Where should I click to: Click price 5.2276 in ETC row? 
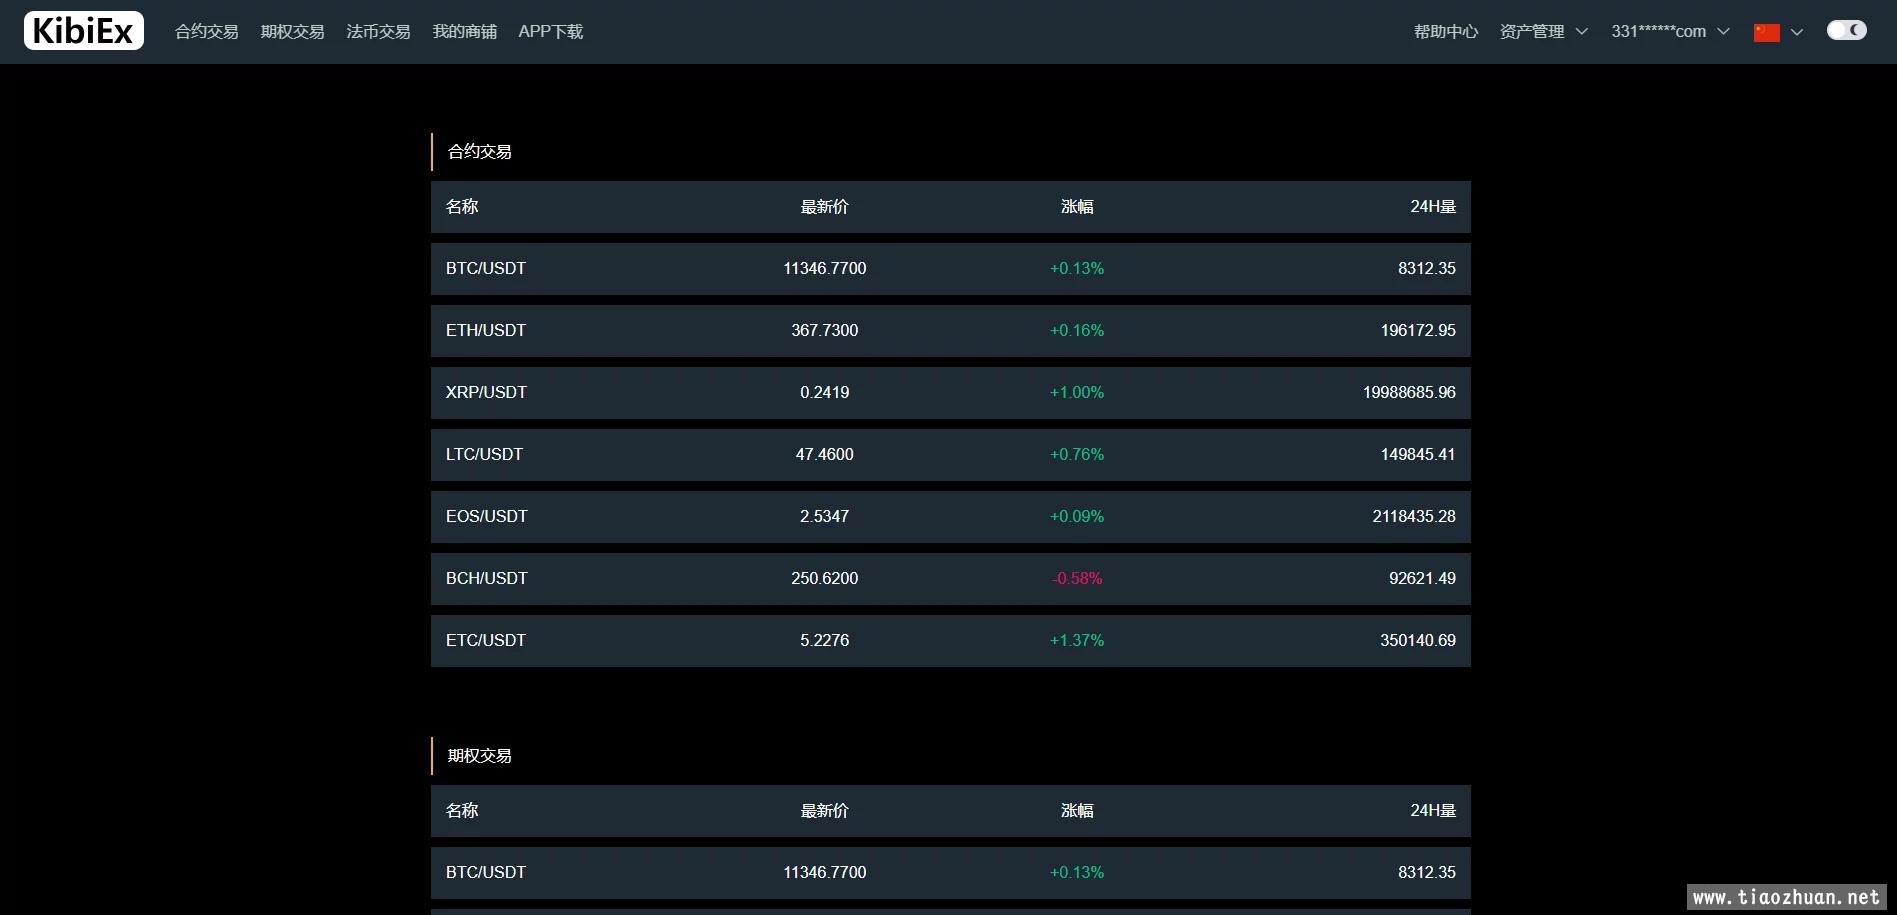(x=825, y=641)
